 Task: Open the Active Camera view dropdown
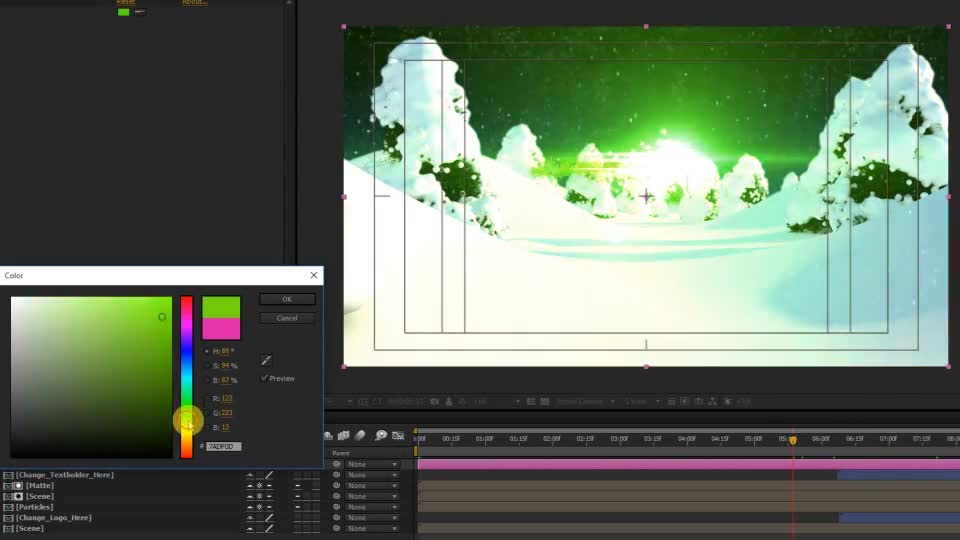click(585, 402)
